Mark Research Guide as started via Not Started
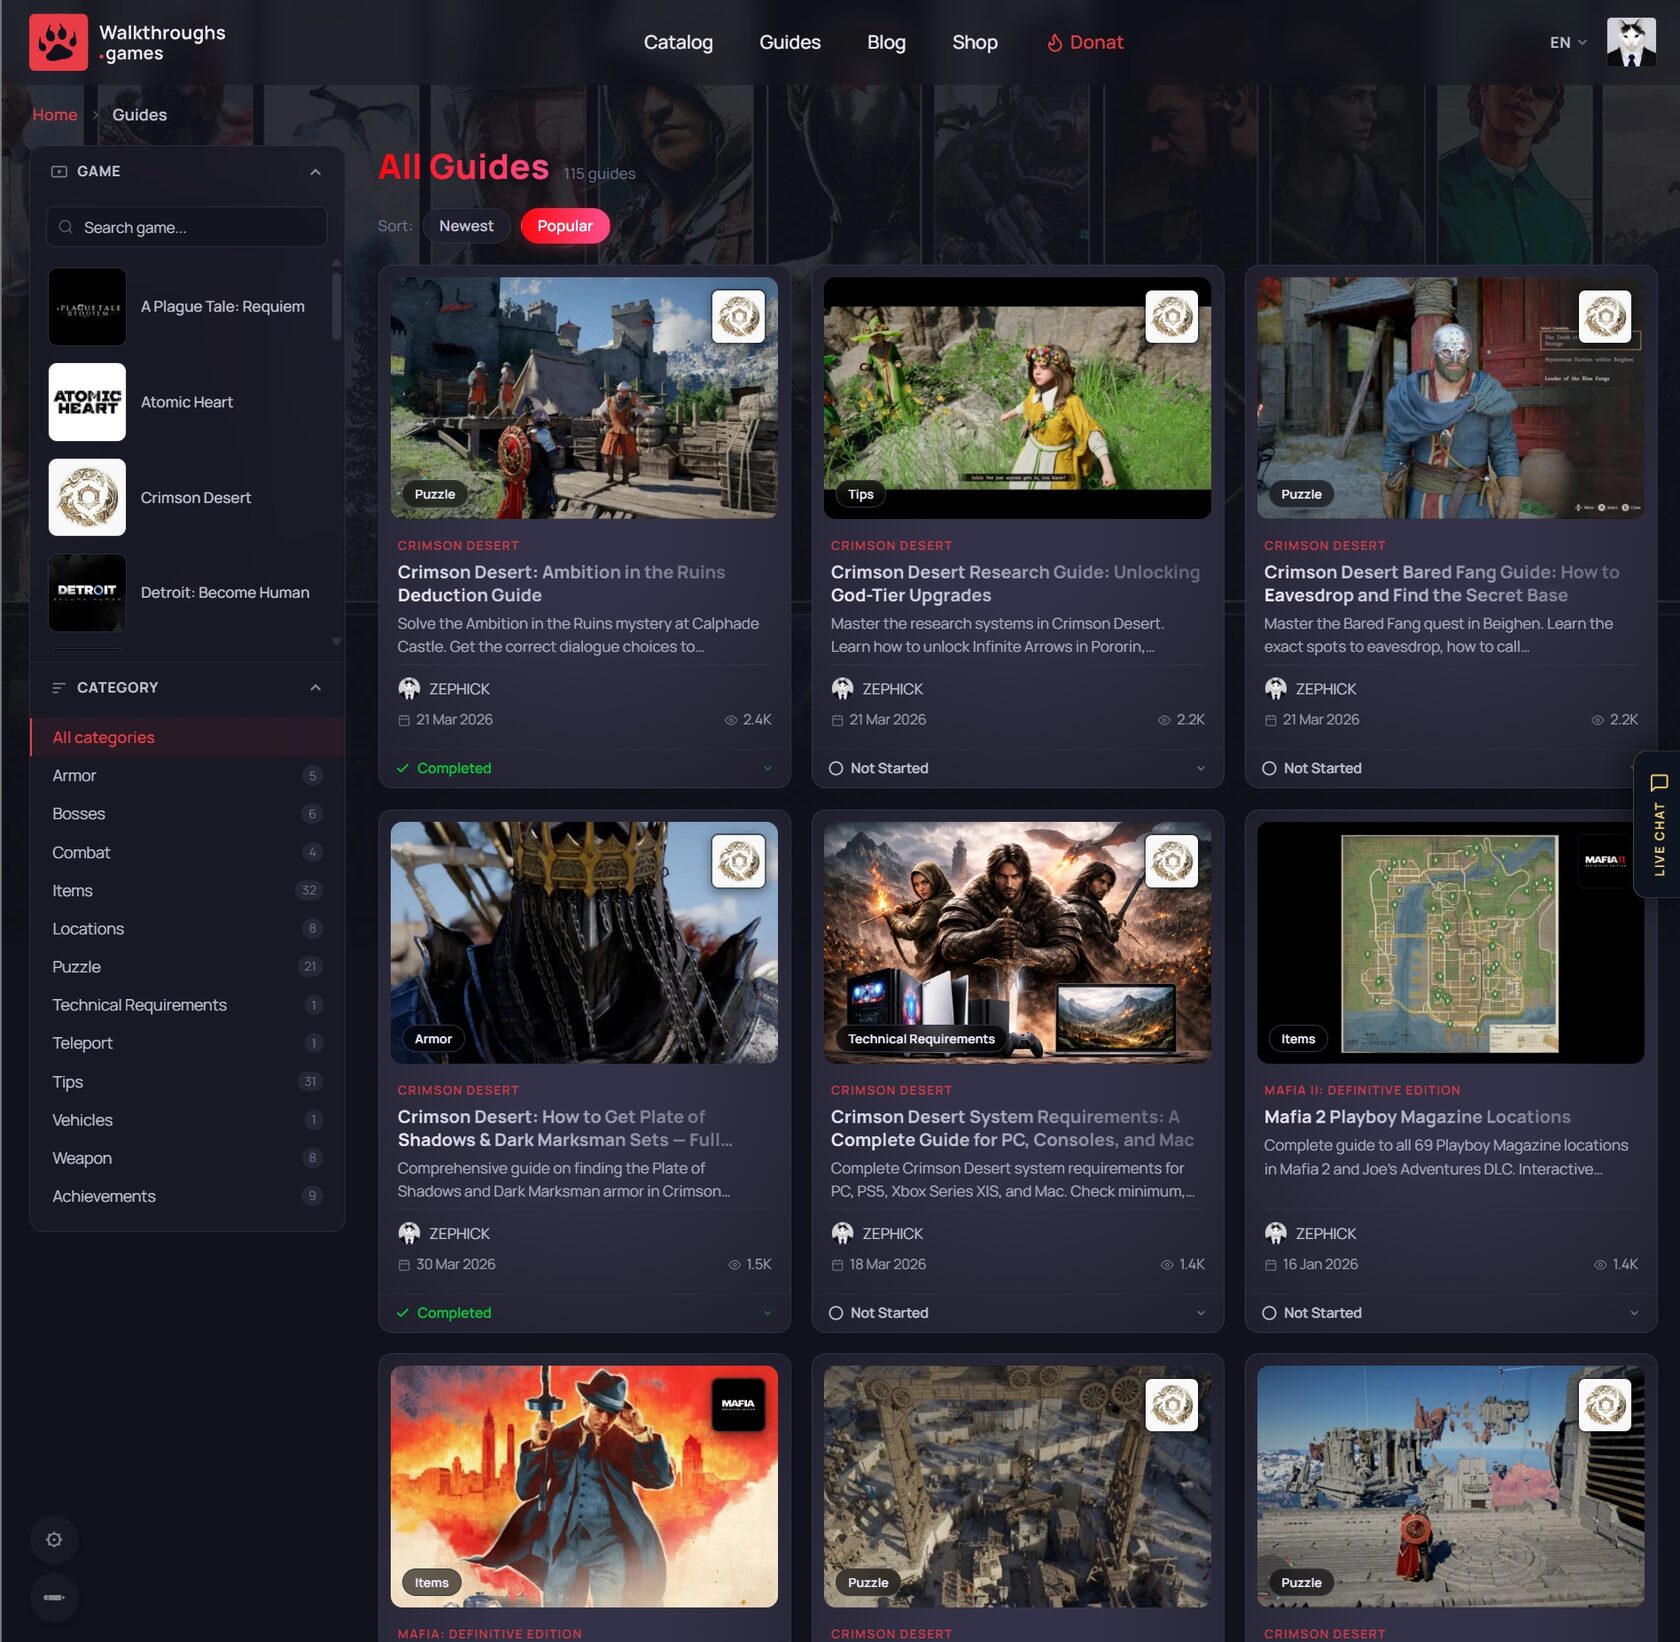Screen dimensions: 1680x1642 pyautogui.click(x=878, y=768)
